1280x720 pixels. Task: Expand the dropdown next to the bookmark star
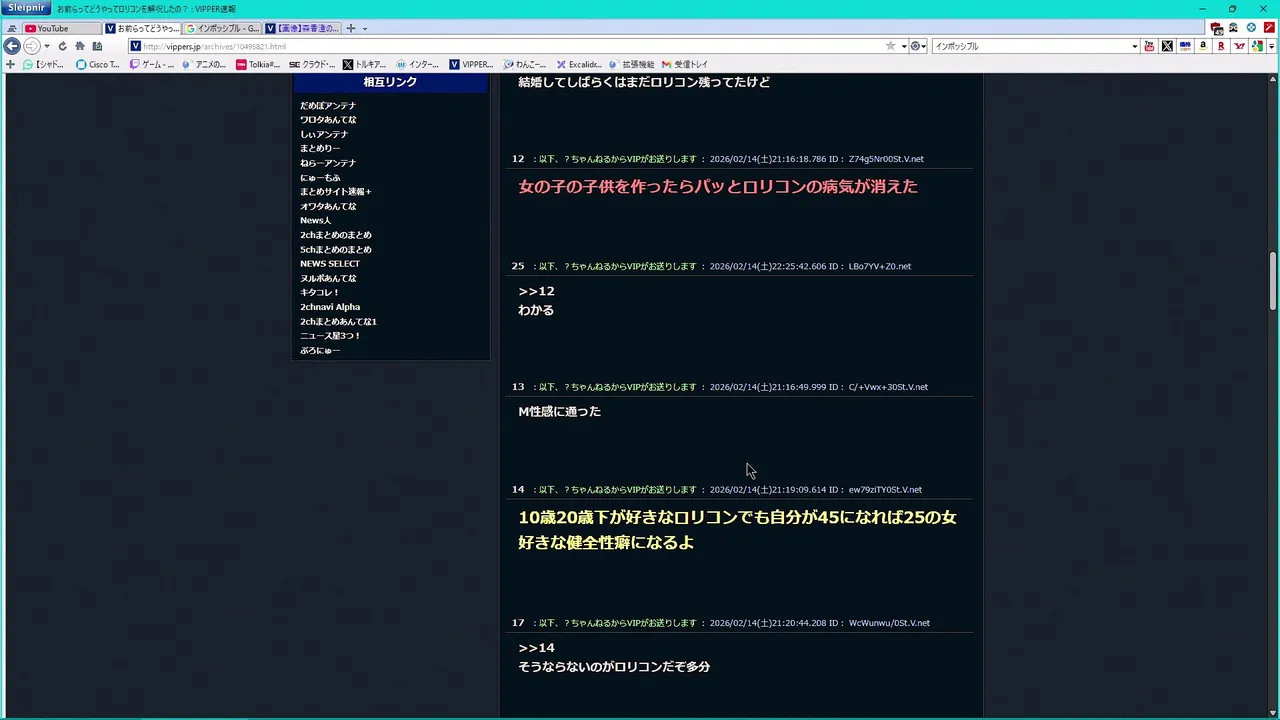[x=903, y=46]
